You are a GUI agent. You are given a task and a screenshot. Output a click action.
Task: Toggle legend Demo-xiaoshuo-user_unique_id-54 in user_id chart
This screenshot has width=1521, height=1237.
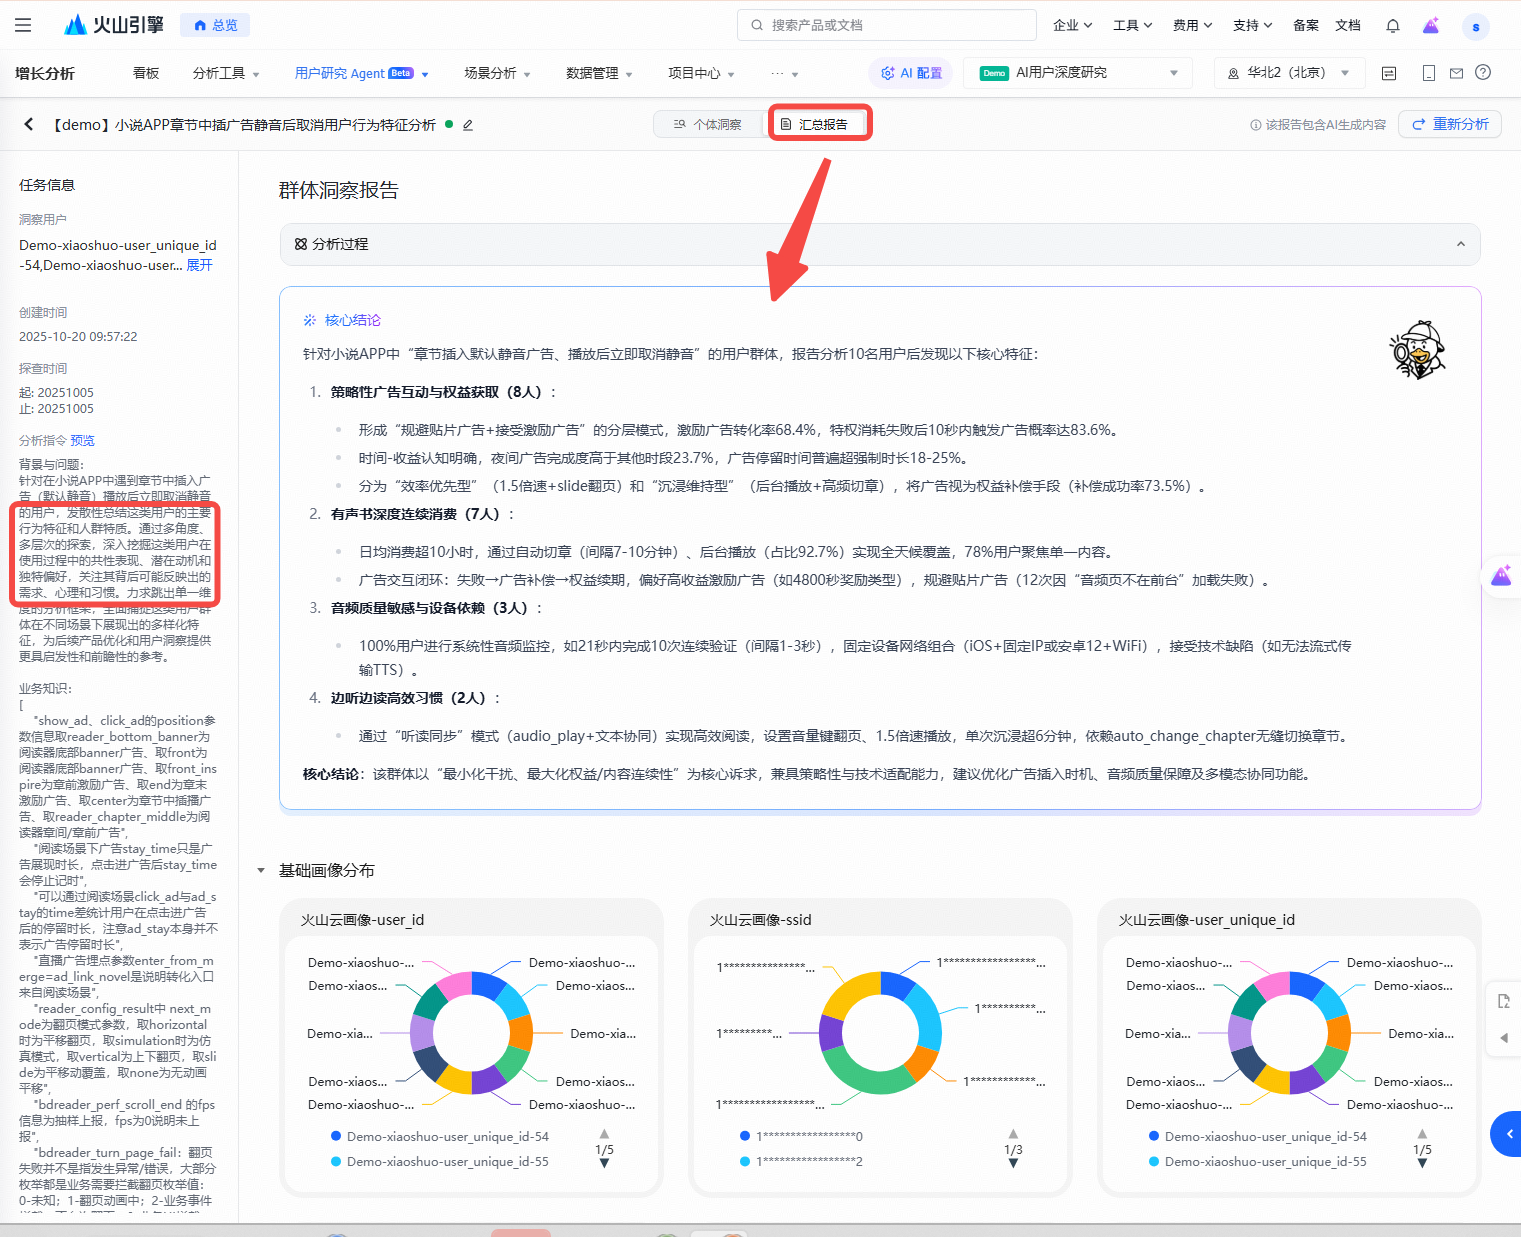click(440, 1136)
